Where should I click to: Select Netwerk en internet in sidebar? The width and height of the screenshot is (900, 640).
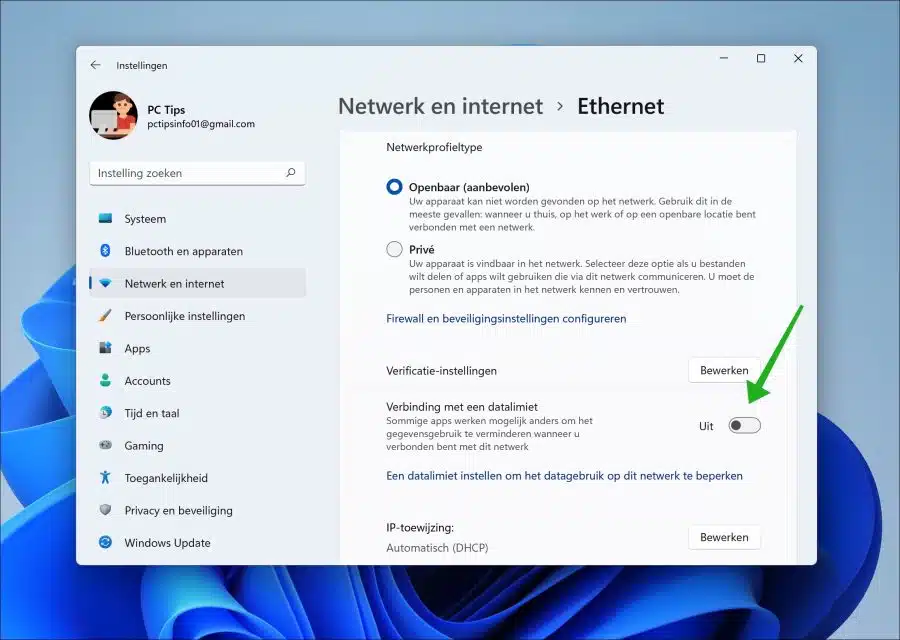click(197, 284)
